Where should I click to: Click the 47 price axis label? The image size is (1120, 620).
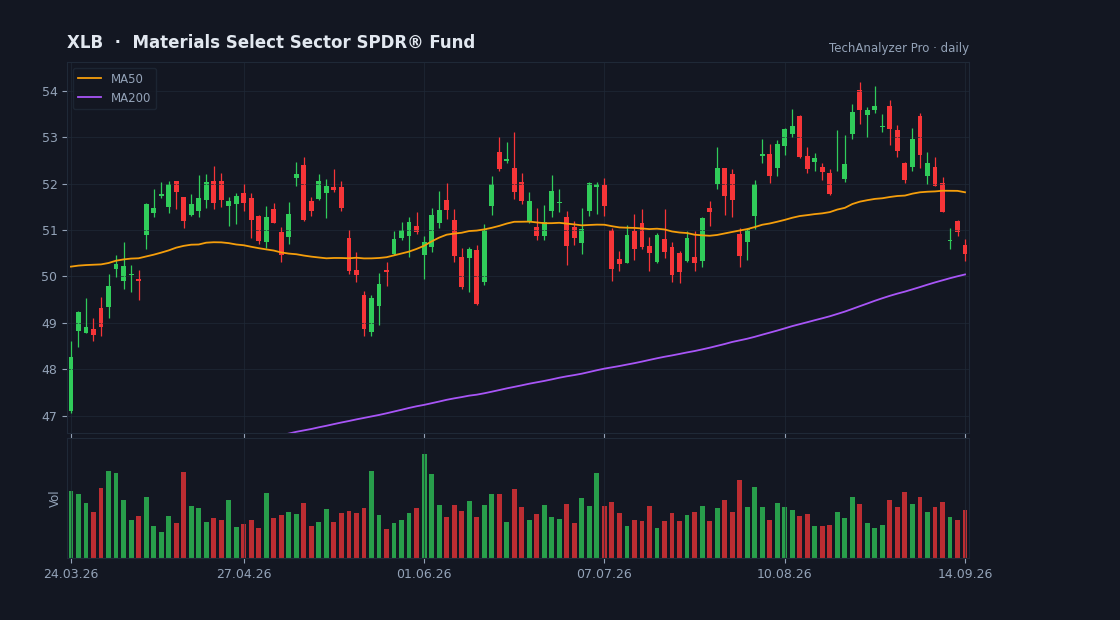coord(50,416)
